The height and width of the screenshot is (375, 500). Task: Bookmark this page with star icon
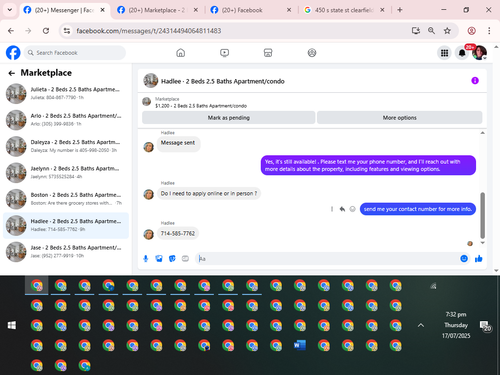[447, 31]
